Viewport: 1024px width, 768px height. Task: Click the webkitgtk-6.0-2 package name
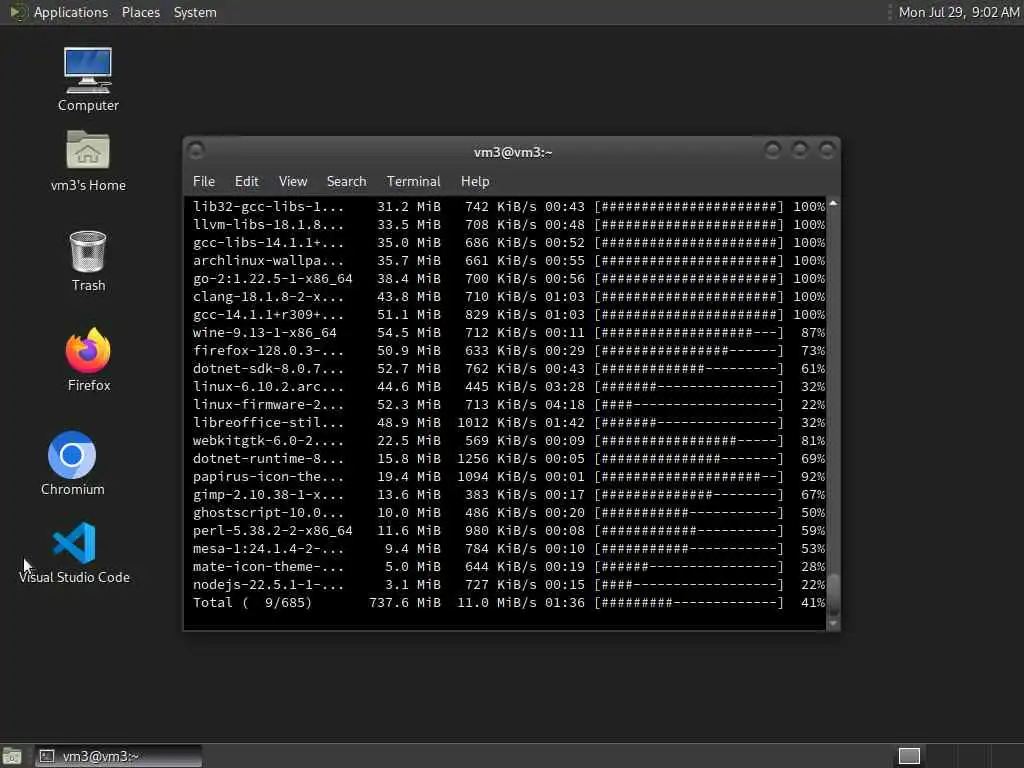268,441
